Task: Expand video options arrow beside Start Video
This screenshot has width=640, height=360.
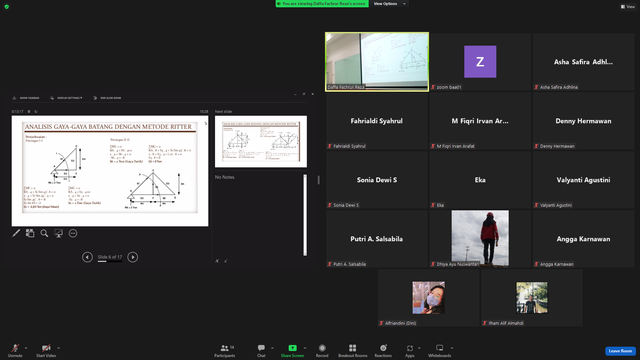Action: click(58, 348)
